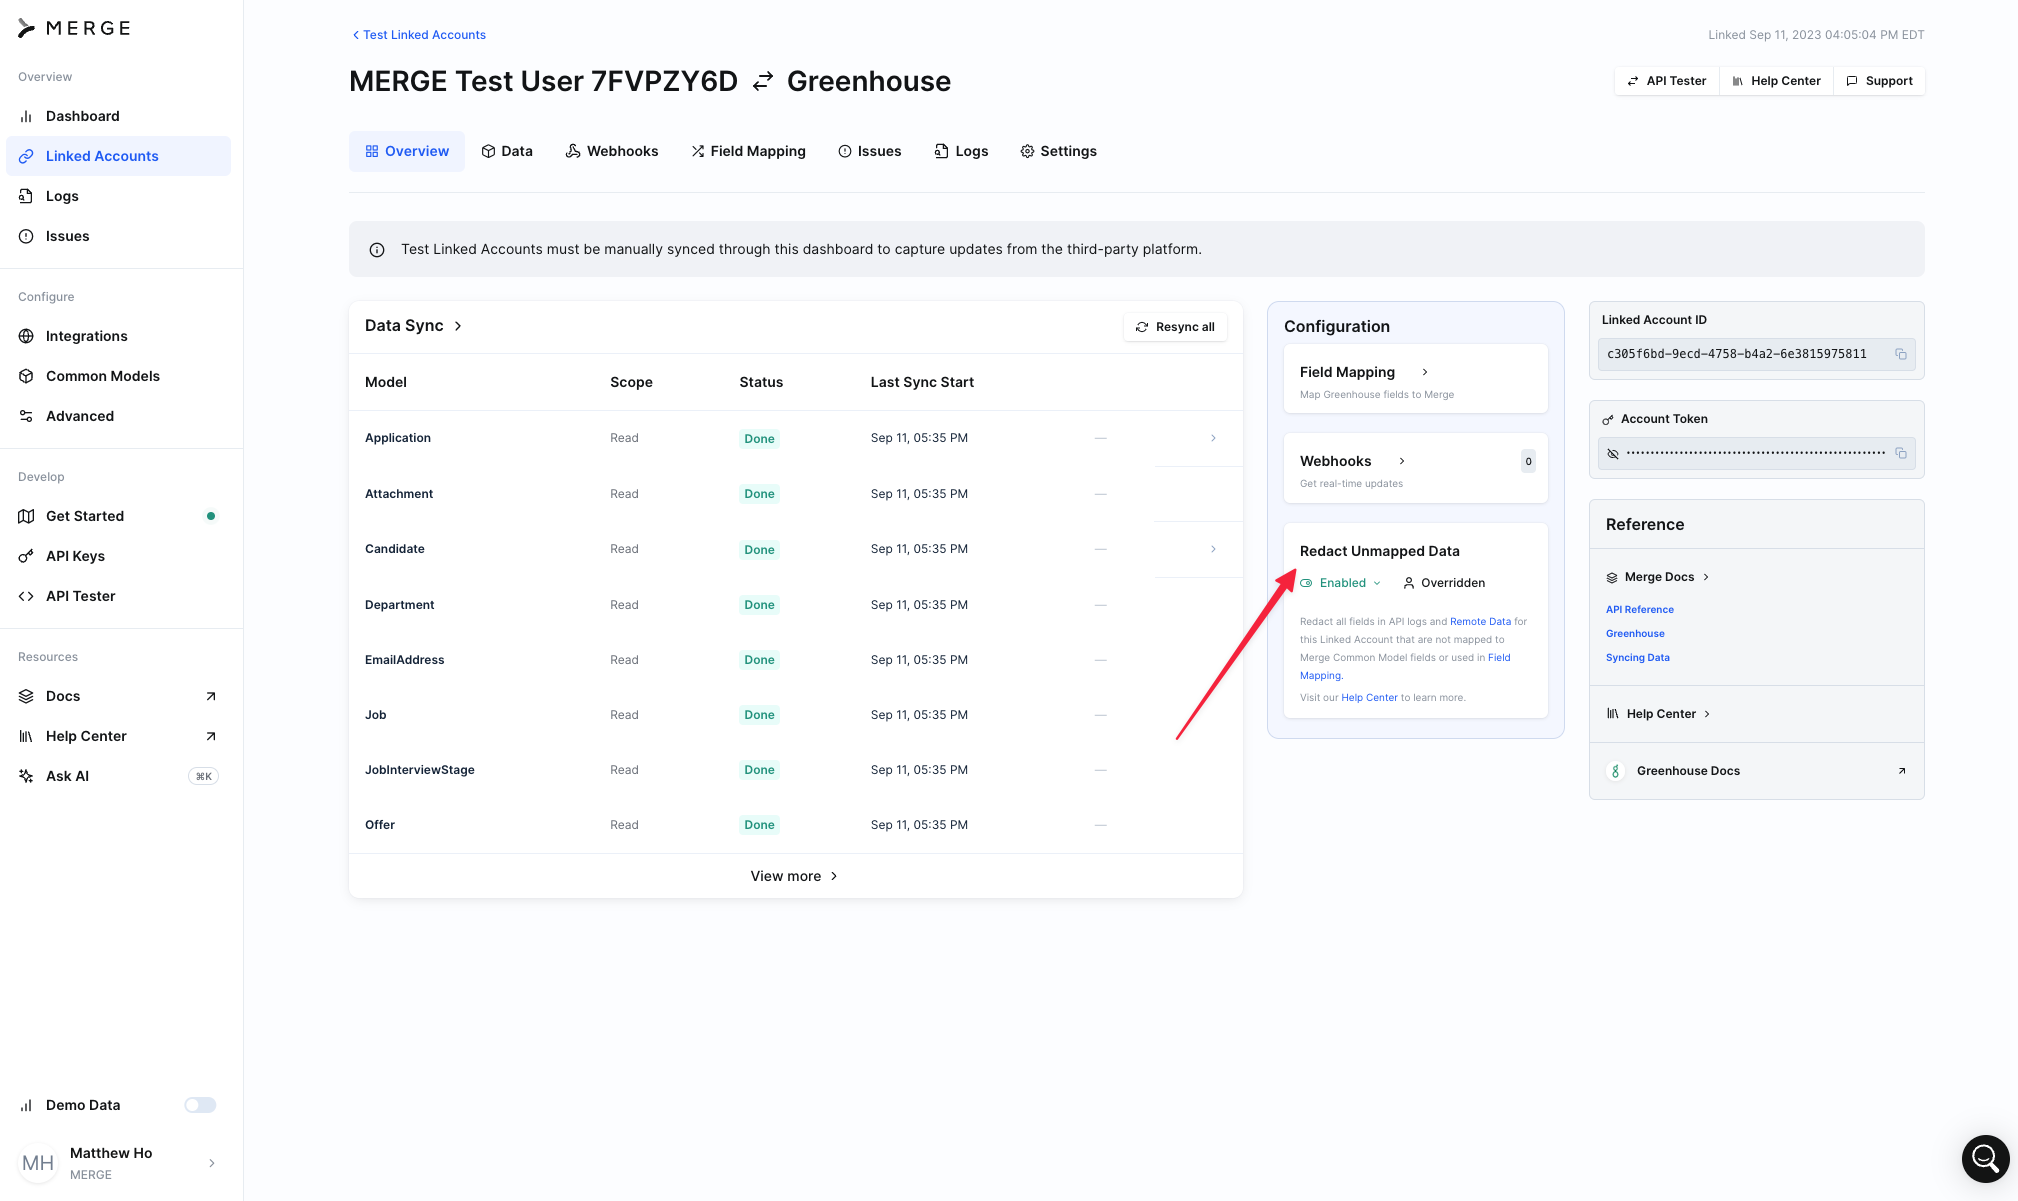Copy the Account Token value

1900,453
